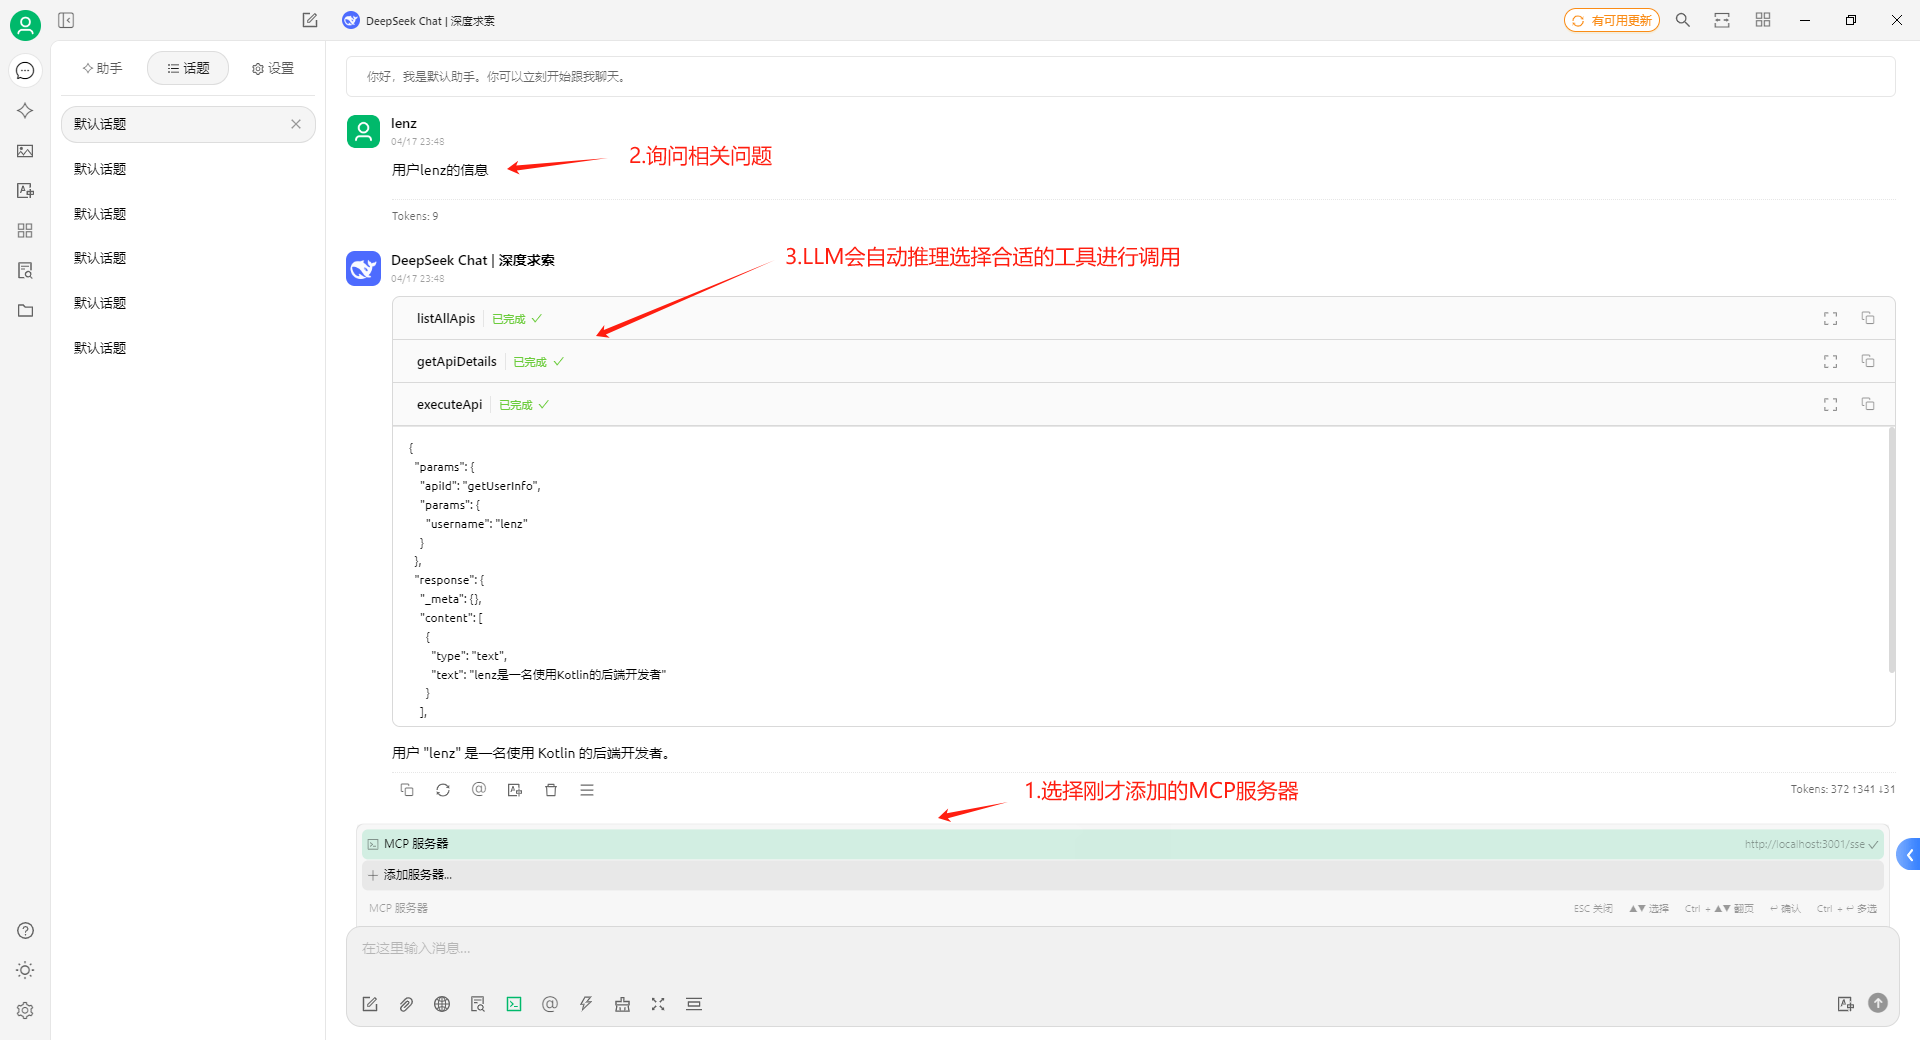This screenshot has height=1040, width=1920.
Task: Send message with the arrow button
Action: [1878, 1003]
